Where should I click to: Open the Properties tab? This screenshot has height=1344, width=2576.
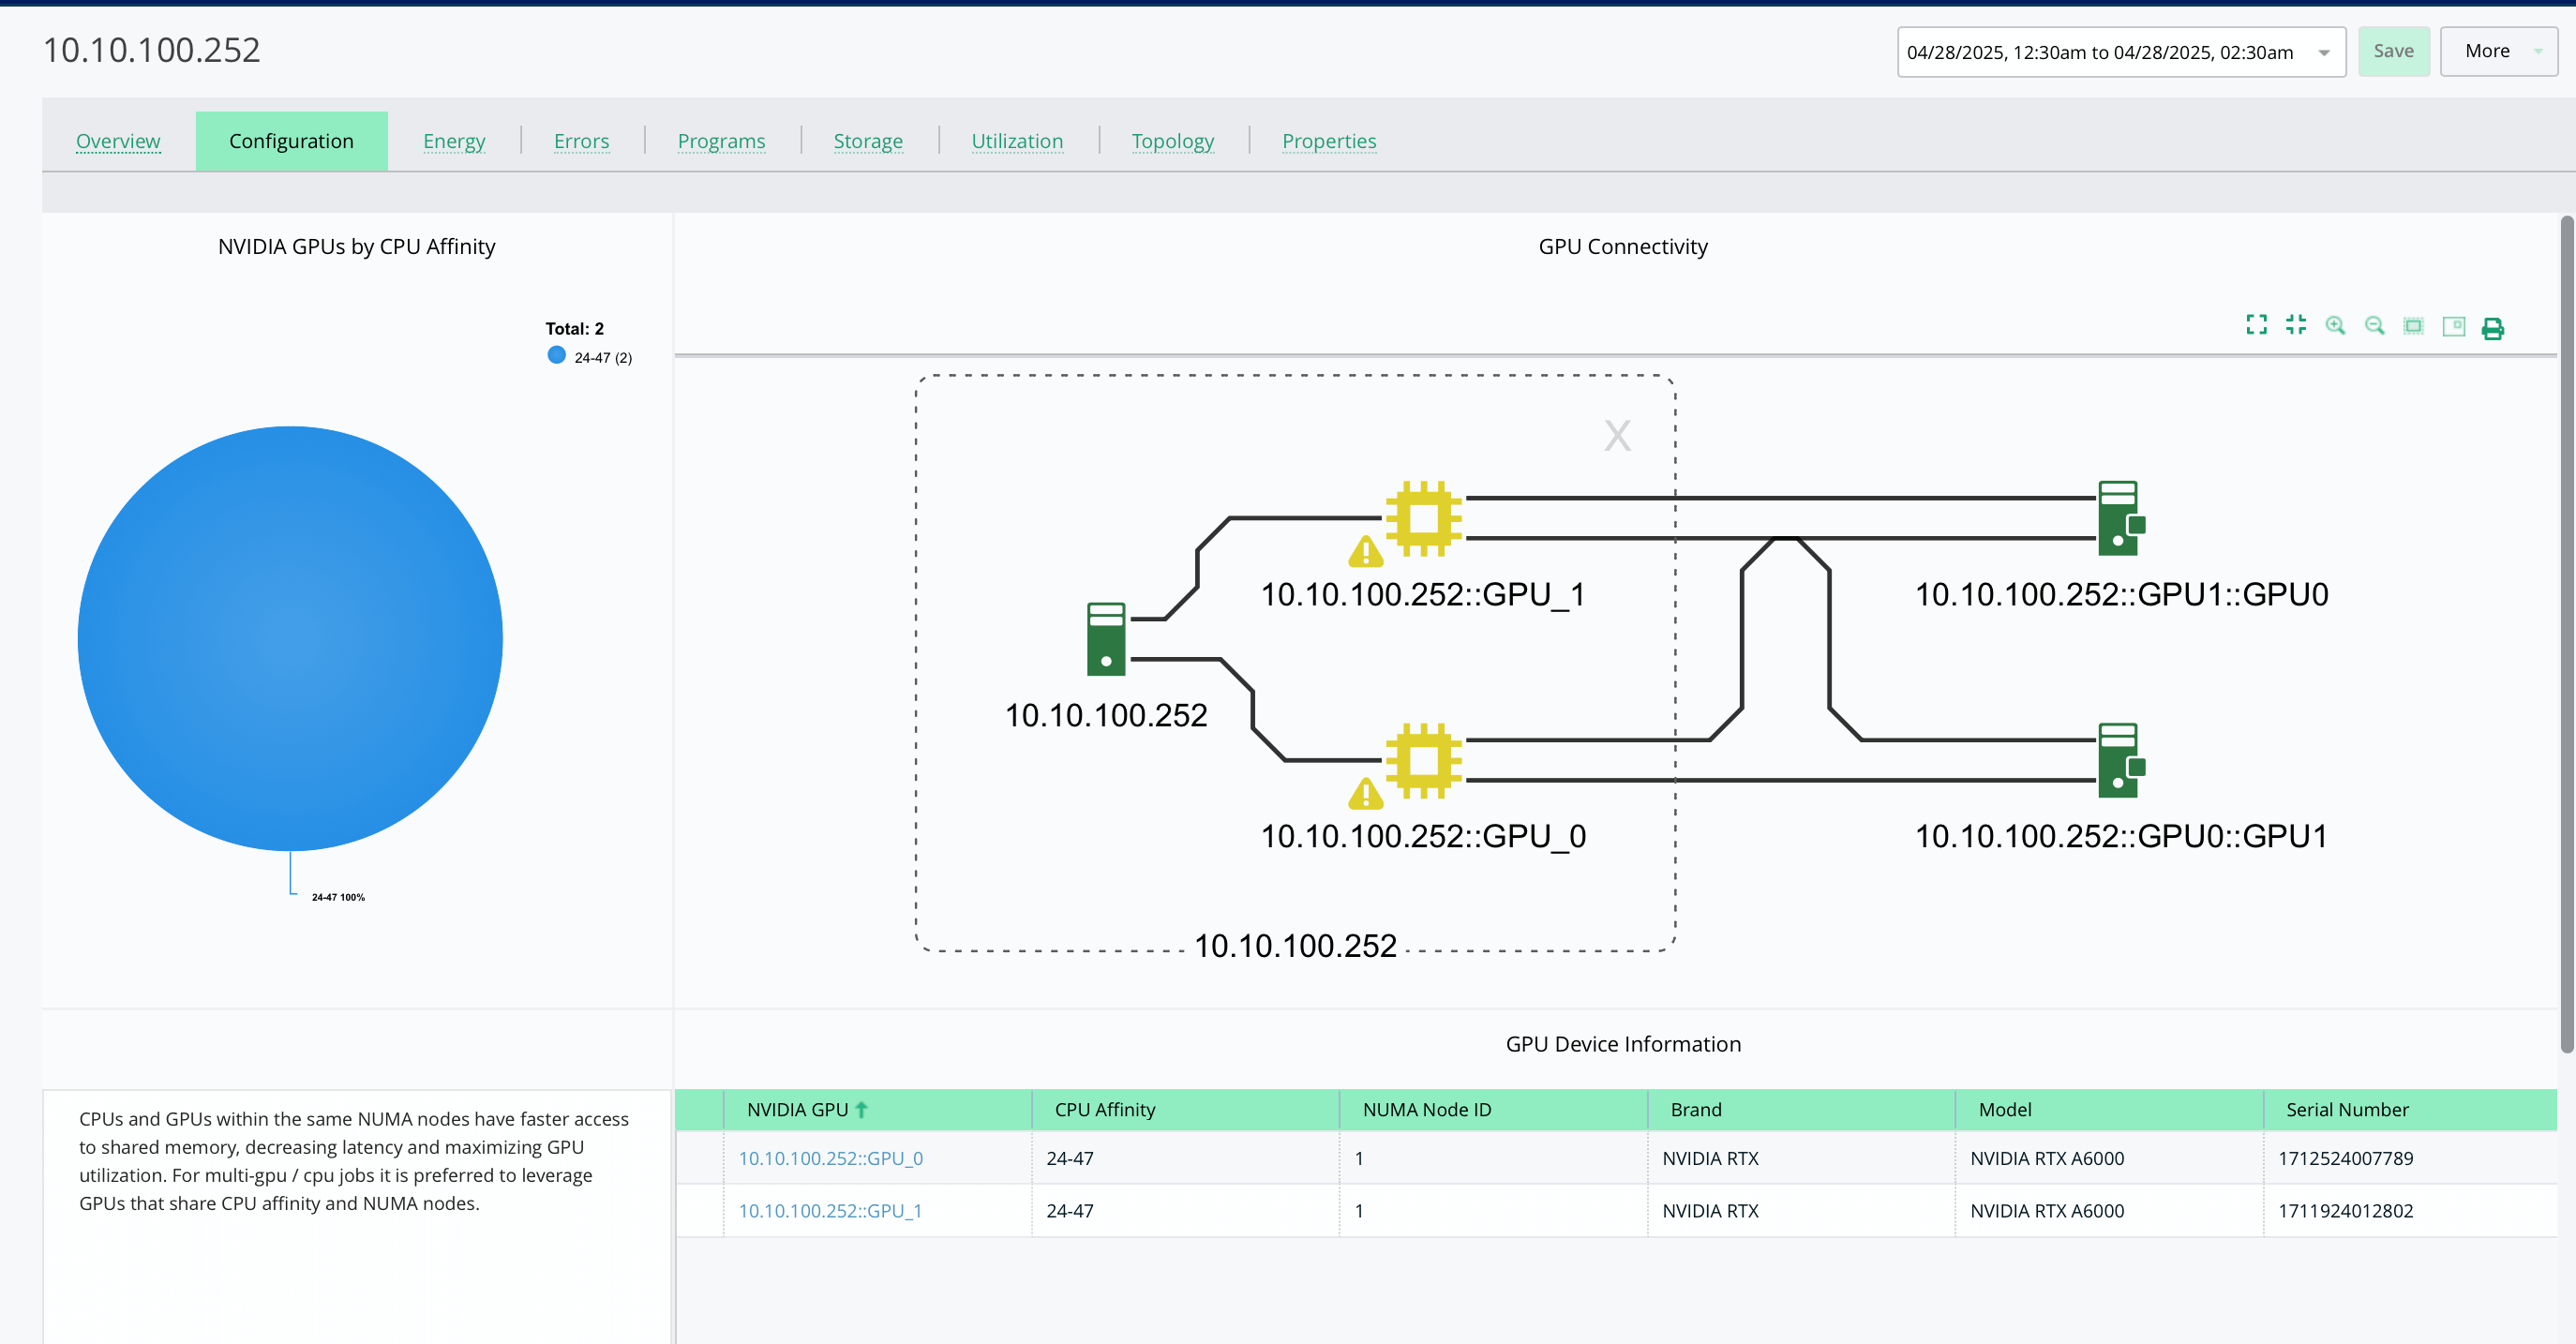click(1329, 141)
